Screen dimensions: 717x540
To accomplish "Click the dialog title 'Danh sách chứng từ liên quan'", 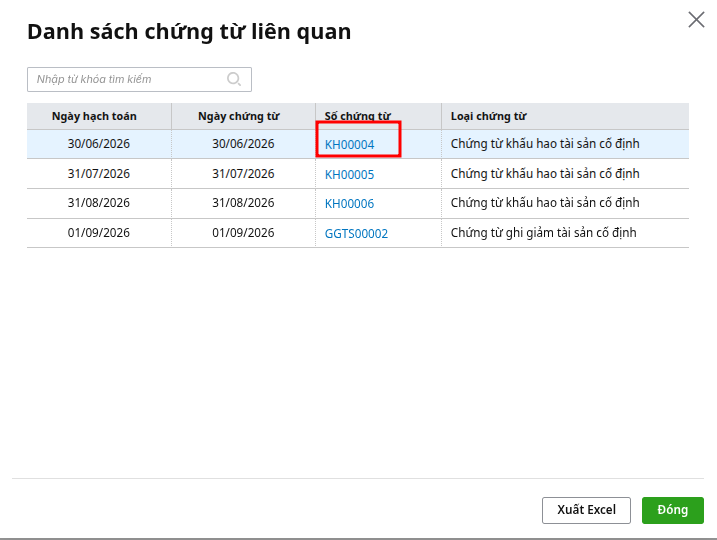I will (x=189, y=32).
